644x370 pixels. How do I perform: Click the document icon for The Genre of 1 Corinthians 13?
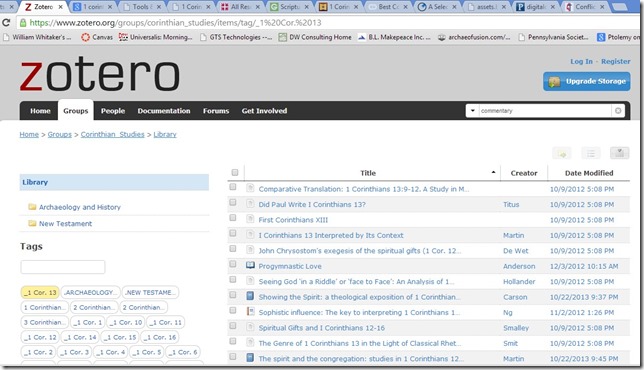tap(250, 342)
